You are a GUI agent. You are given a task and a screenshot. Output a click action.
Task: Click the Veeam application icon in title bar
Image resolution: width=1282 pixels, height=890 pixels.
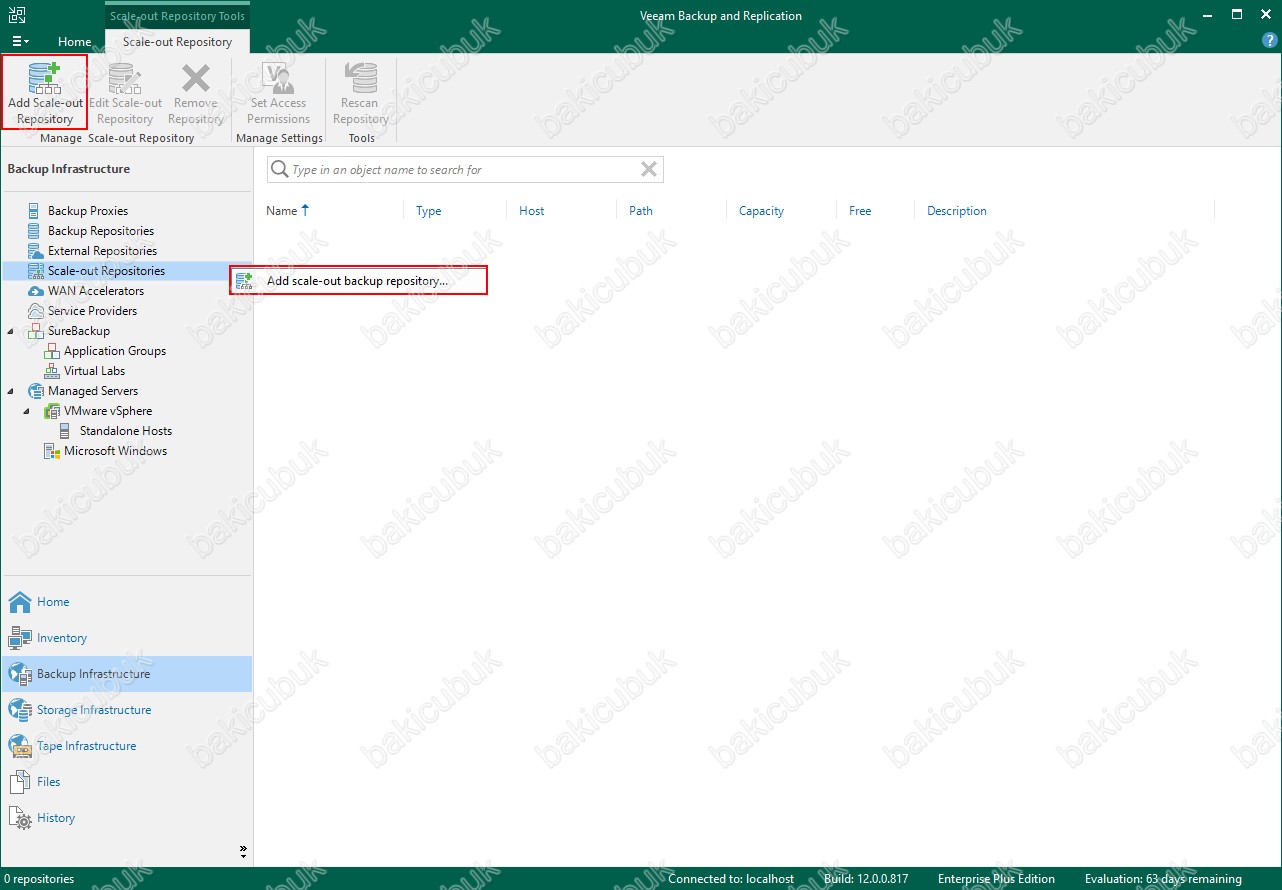pos(17,15)
